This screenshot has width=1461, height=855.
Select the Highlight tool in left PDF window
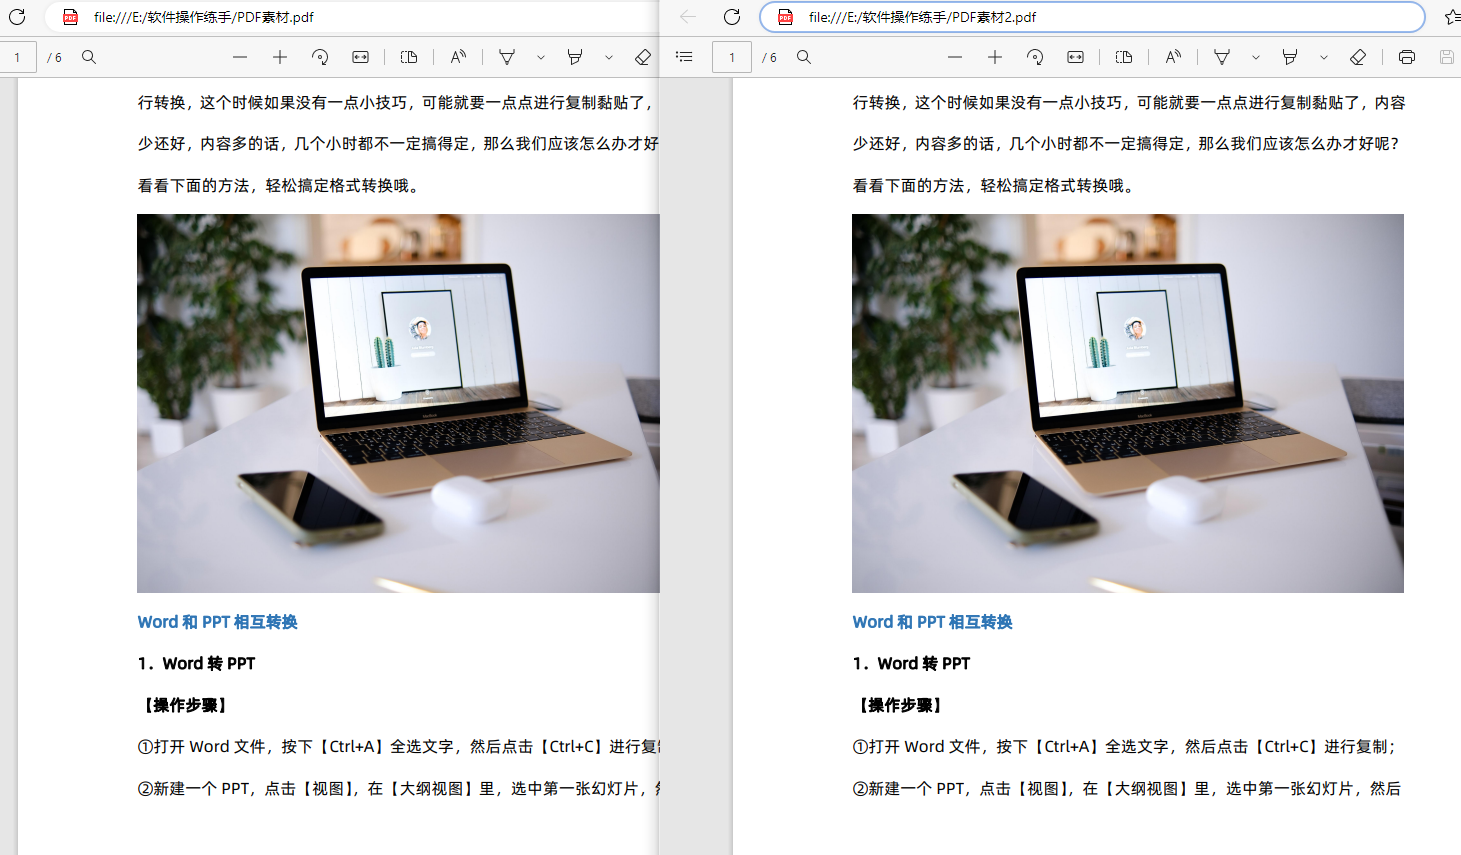(575, 57)
